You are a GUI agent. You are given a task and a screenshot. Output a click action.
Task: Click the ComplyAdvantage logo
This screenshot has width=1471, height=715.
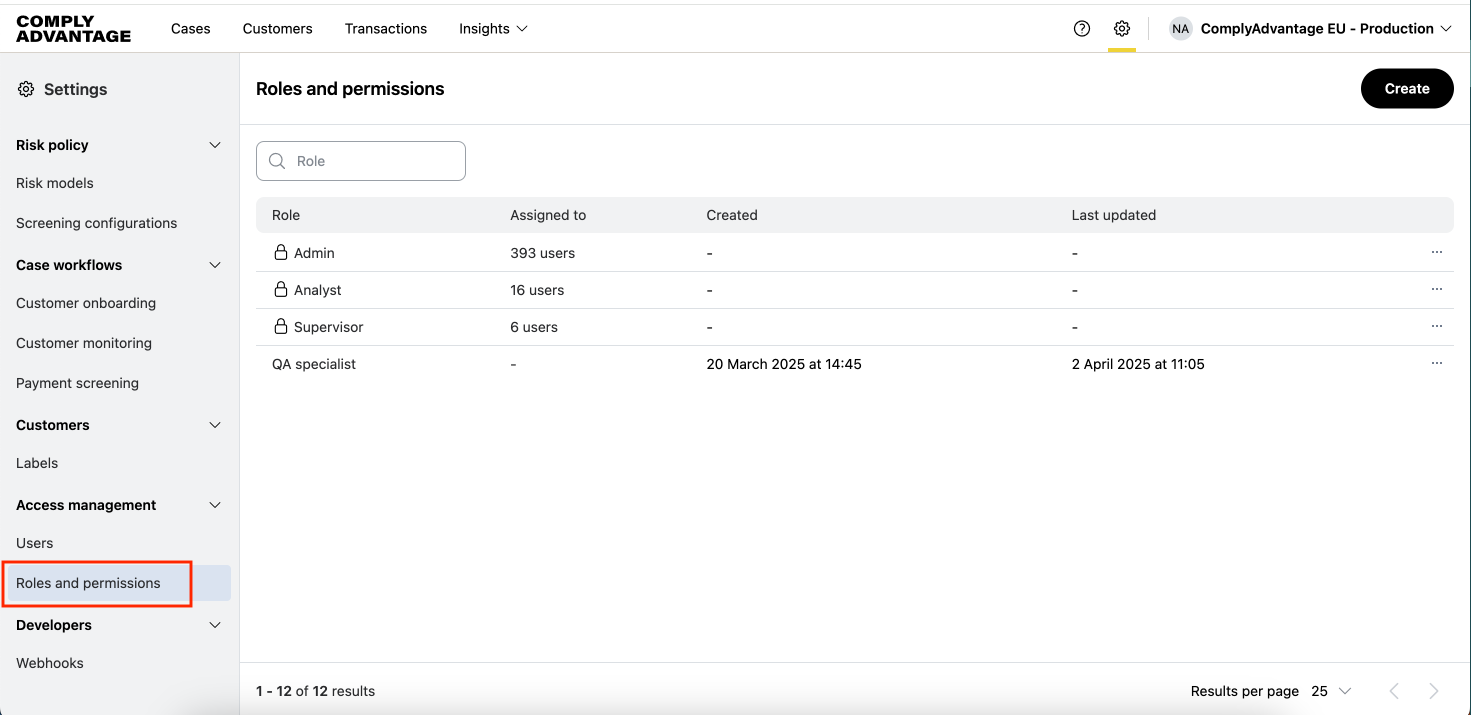[73, 29]
